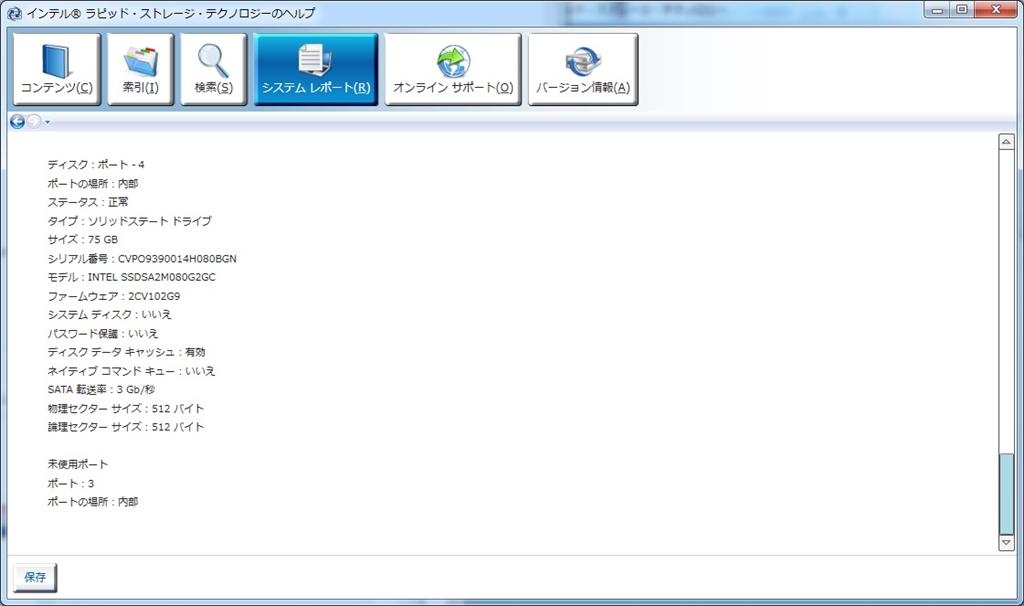Close the help window
This screenshot has width=1024, height=606.
click(997, 10)
